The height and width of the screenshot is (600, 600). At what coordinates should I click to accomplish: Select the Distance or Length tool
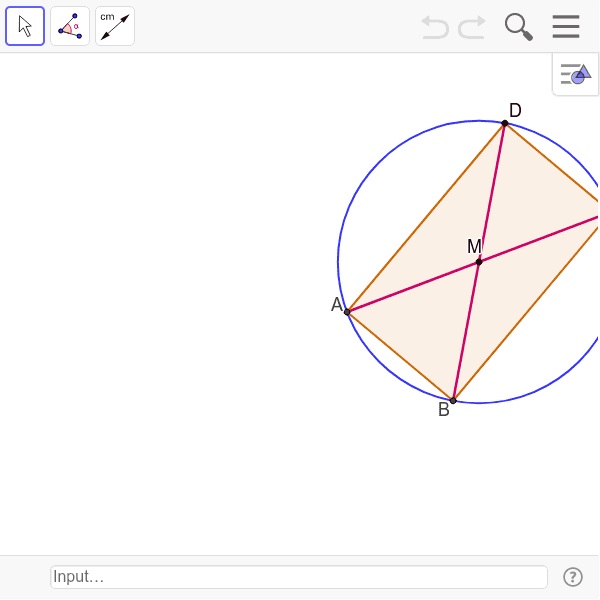tap(115, 26)
